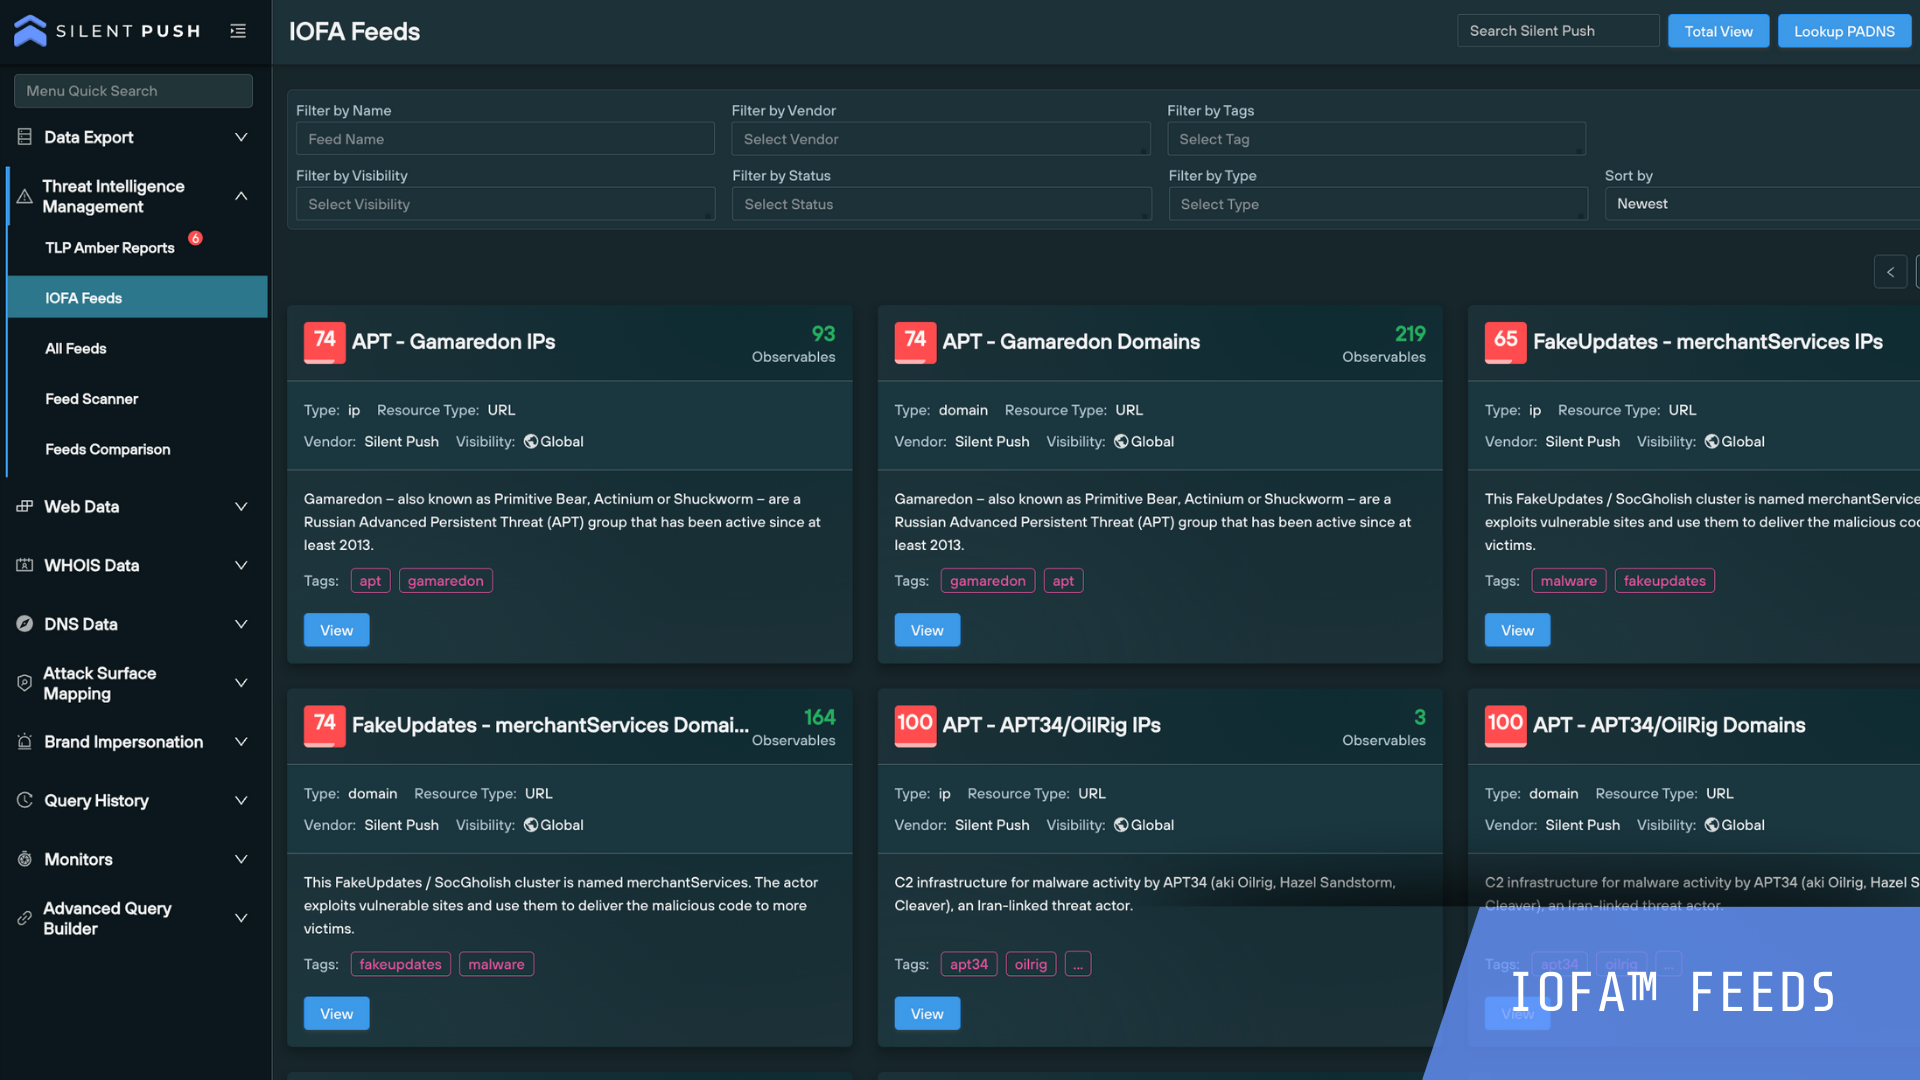Open the Sort by Newest dropdown
1920x1080 pixels.
coord(1762,204)
